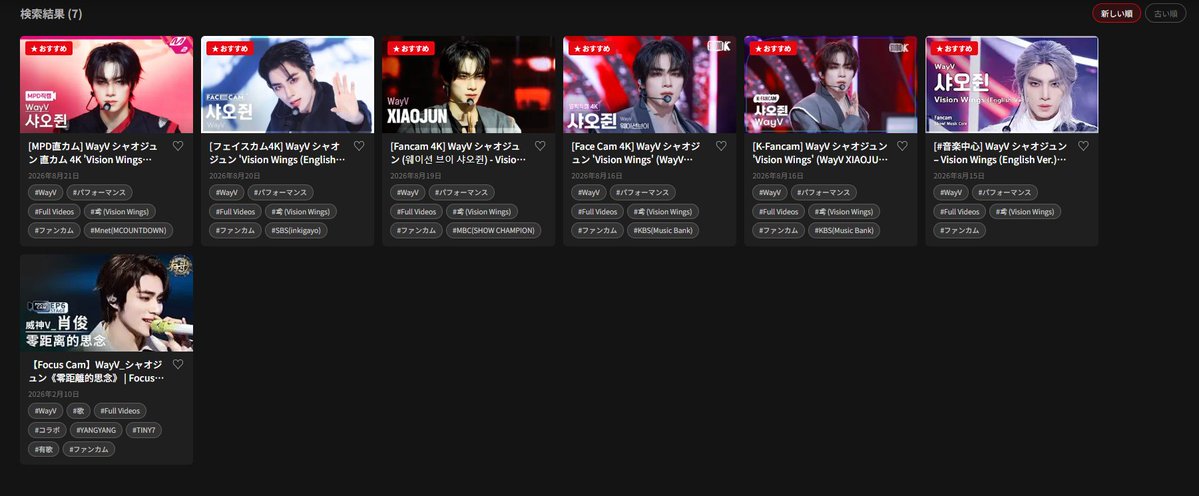
Task: Click #Full Videos tag on the [フェイスカム4K] card
Action: [235, 212]
